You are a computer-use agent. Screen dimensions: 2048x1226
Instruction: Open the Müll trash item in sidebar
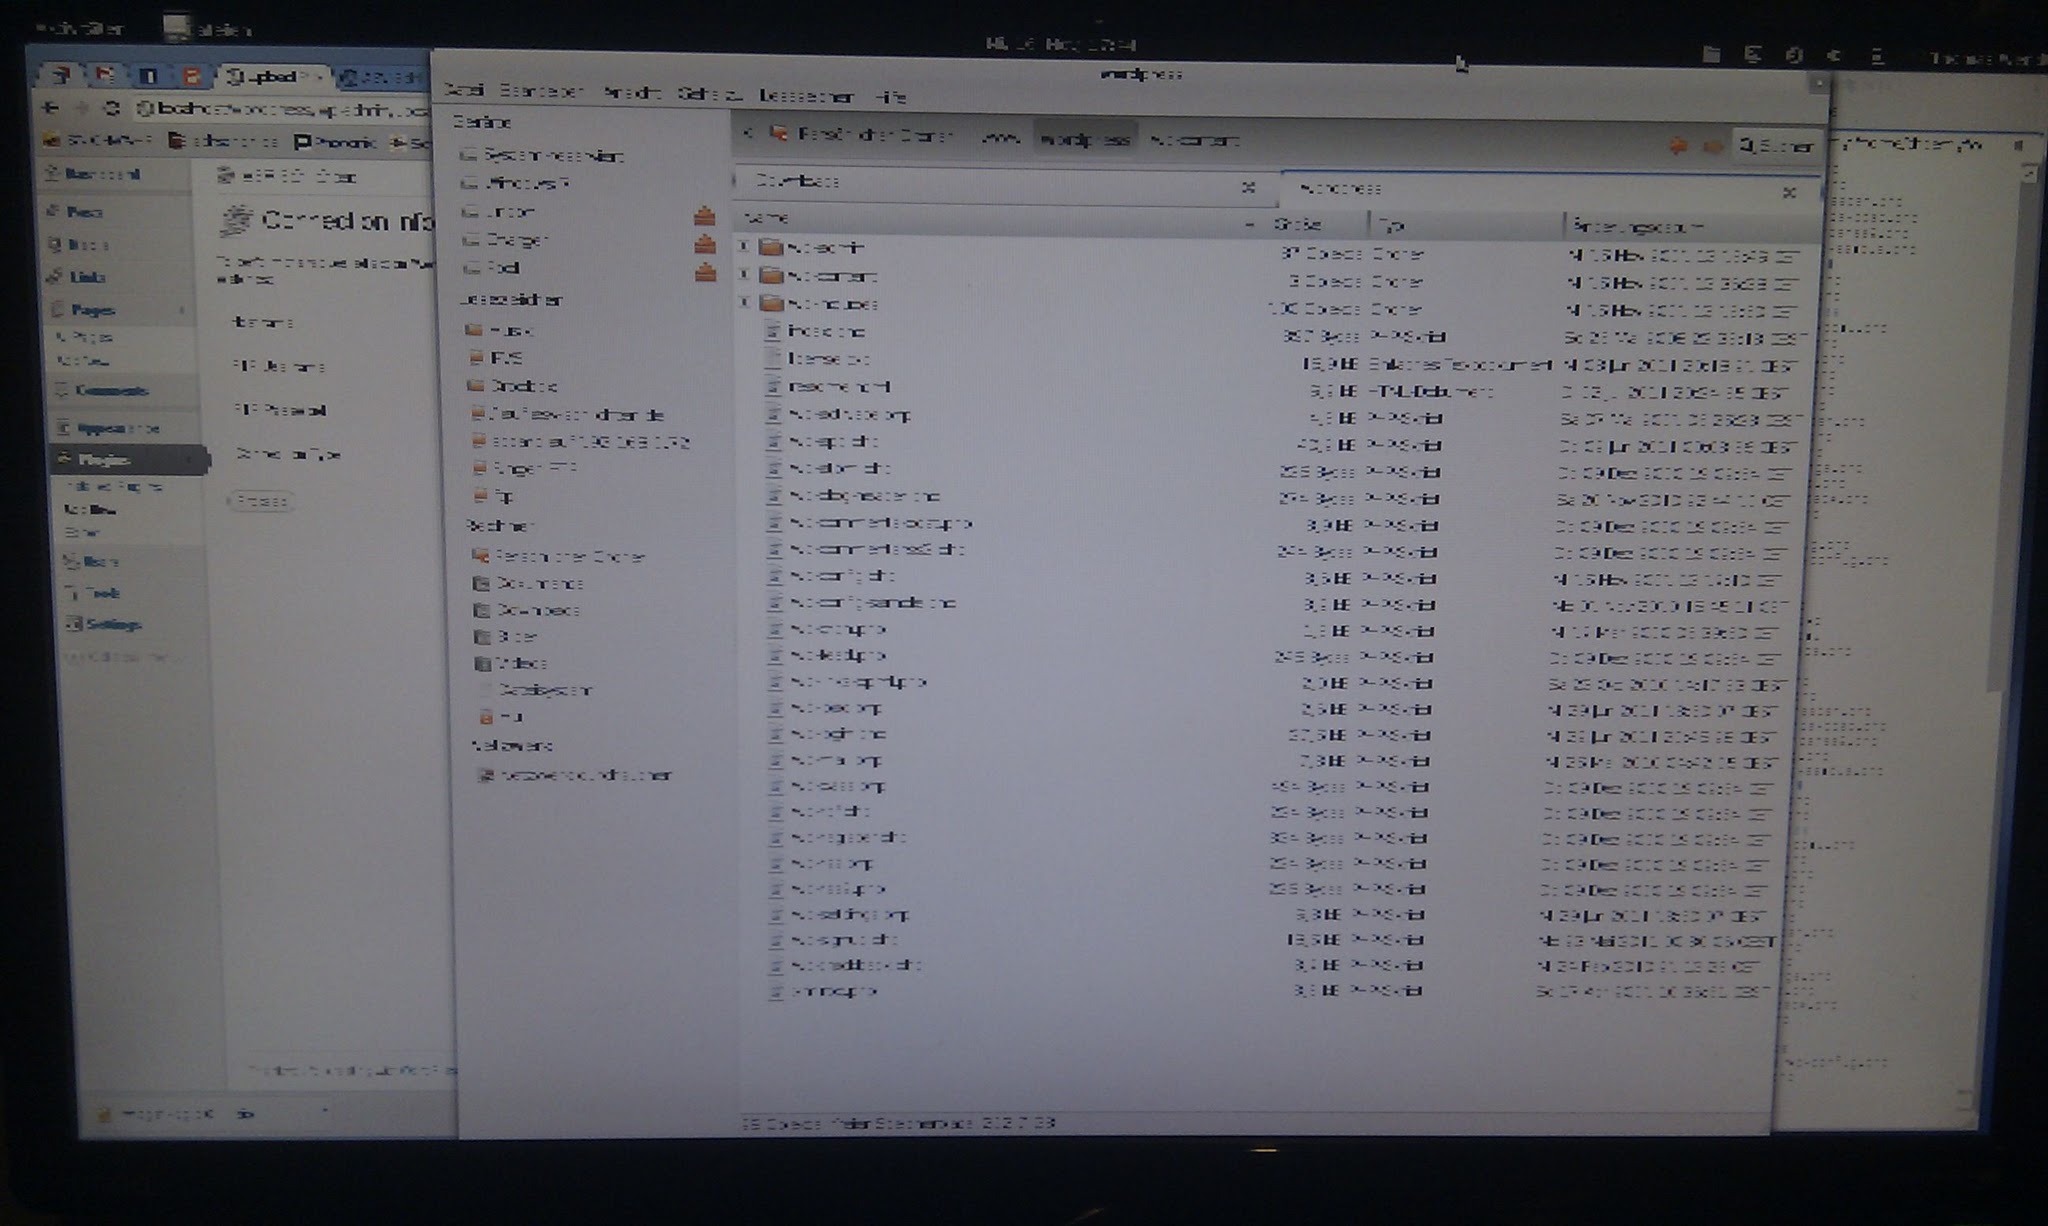click(509, 717)
